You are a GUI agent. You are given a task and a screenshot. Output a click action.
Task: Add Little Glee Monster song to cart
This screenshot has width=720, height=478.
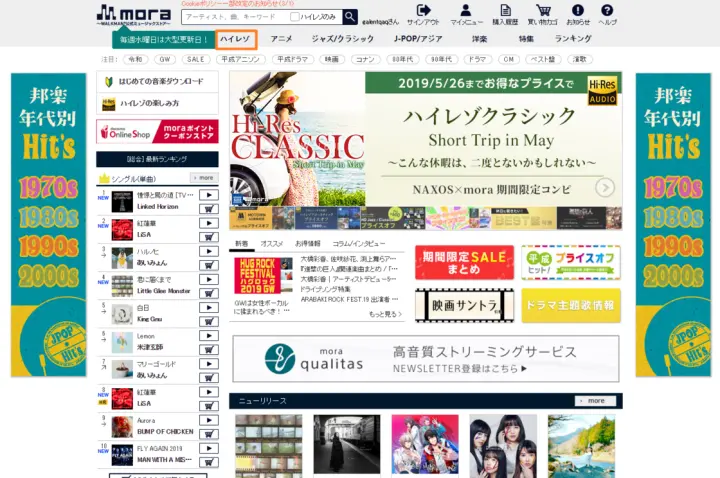point(208,293)
